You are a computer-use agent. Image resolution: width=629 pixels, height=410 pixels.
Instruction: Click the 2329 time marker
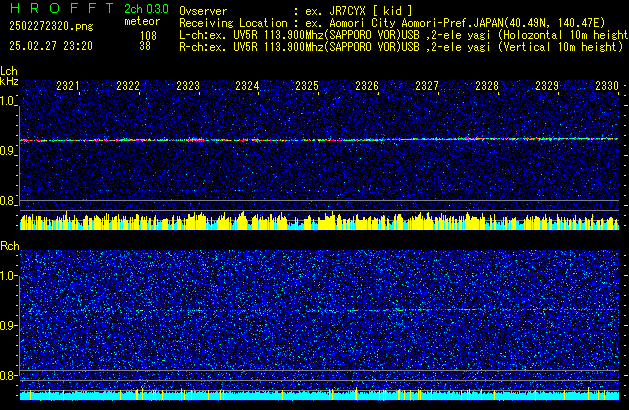pos(547,86)
